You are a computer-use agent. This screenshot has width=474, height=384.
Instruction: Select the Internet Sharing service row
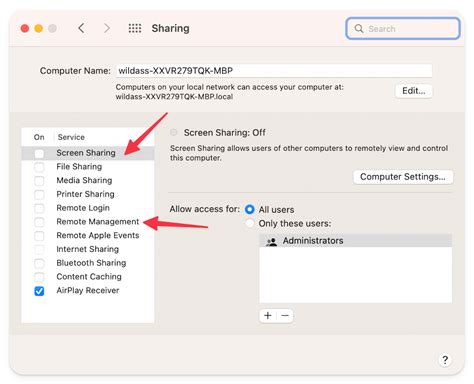point(88,249)
